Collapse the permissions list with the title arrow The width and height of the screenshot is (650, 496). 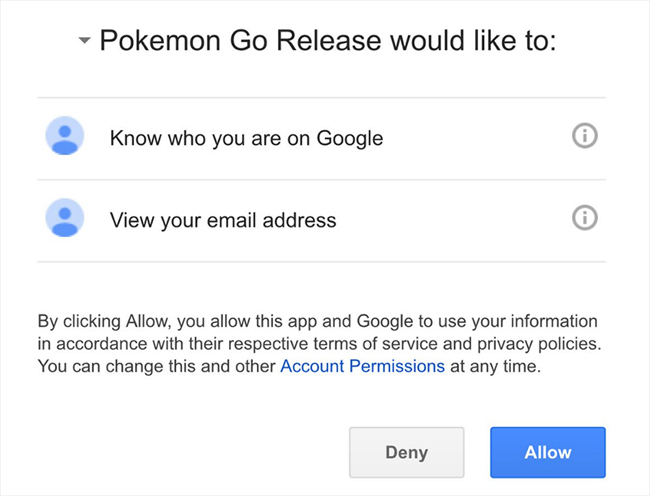[x=84, y=42]
